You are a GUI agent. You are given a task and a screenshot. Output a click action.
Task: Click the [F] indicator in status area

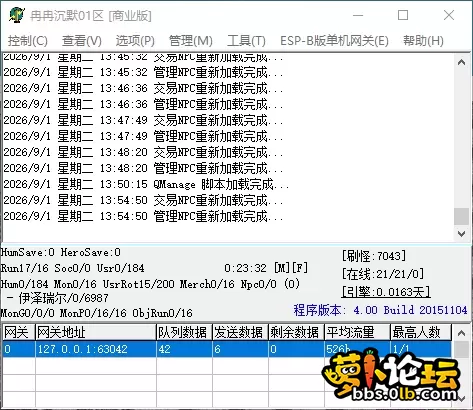tap(299, 268)
